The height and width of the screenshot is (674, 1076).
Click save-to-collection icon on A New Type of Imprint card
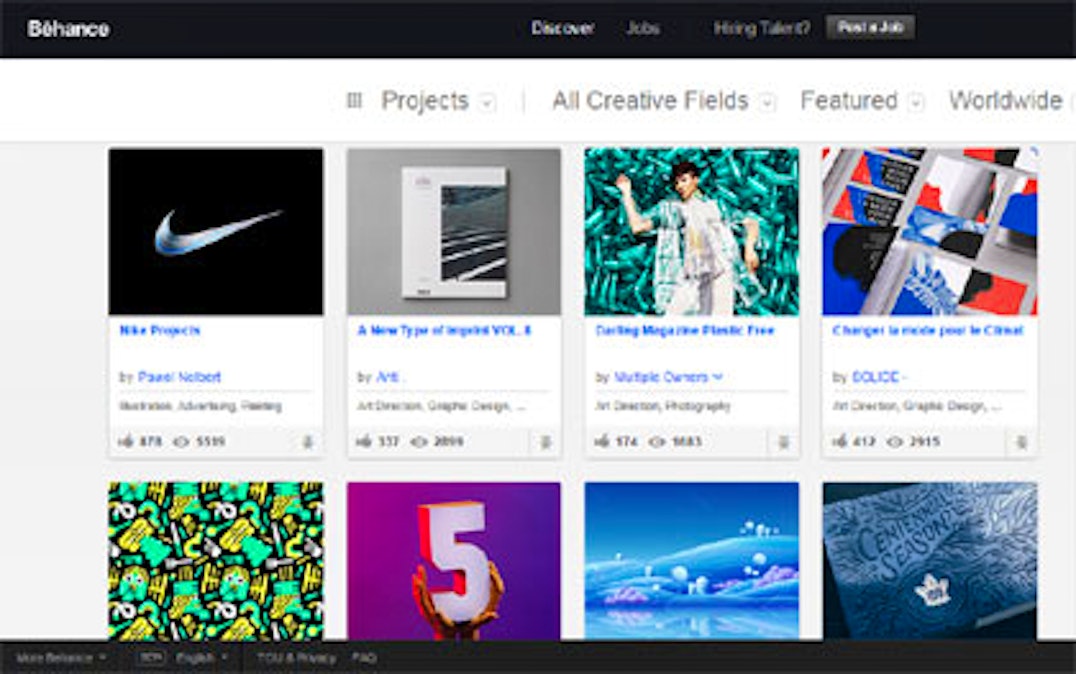pyautogui.click(x=546, y=443)
